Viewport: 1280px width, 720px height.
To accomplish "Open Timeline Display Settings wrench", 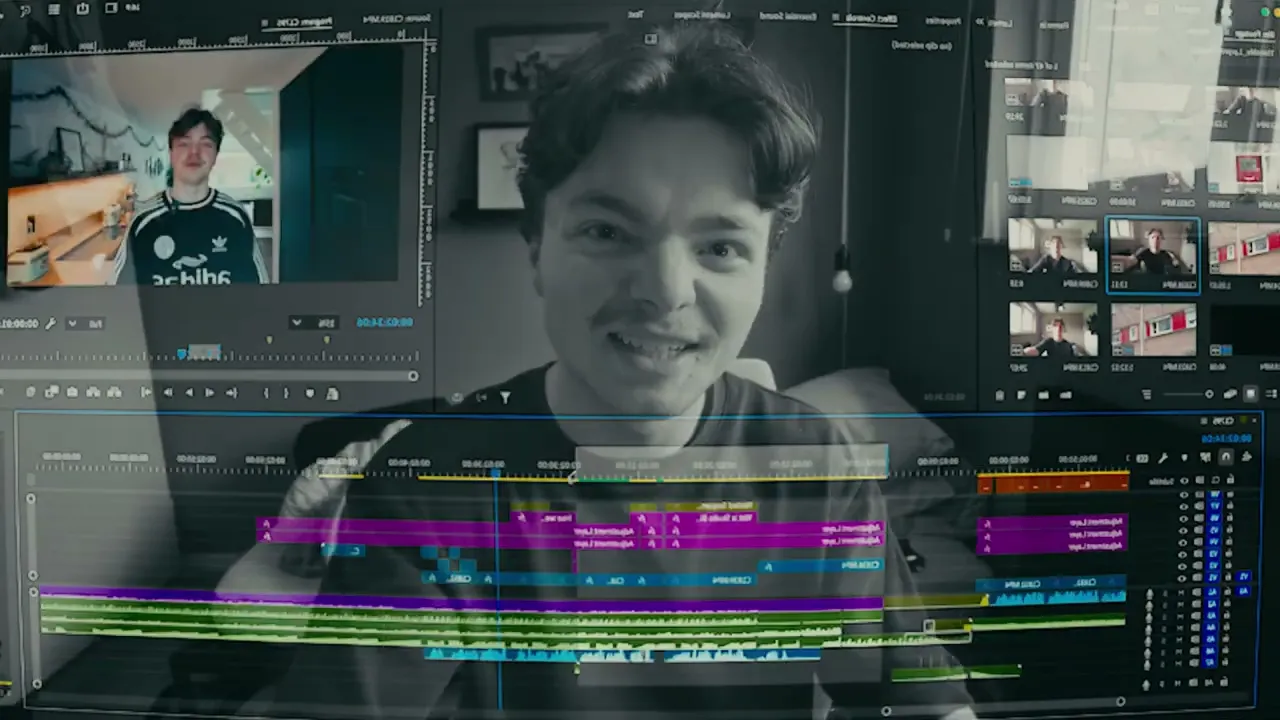I will (x=1163, y=457).
